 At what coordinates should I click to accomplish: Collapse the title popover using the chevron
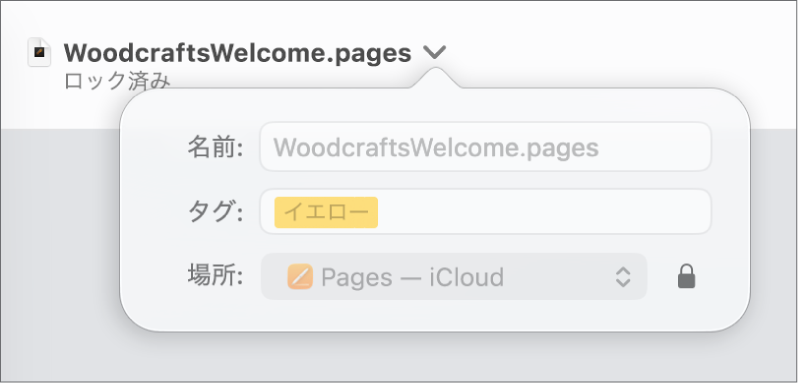pyautogui.click(x=434, y=52)
